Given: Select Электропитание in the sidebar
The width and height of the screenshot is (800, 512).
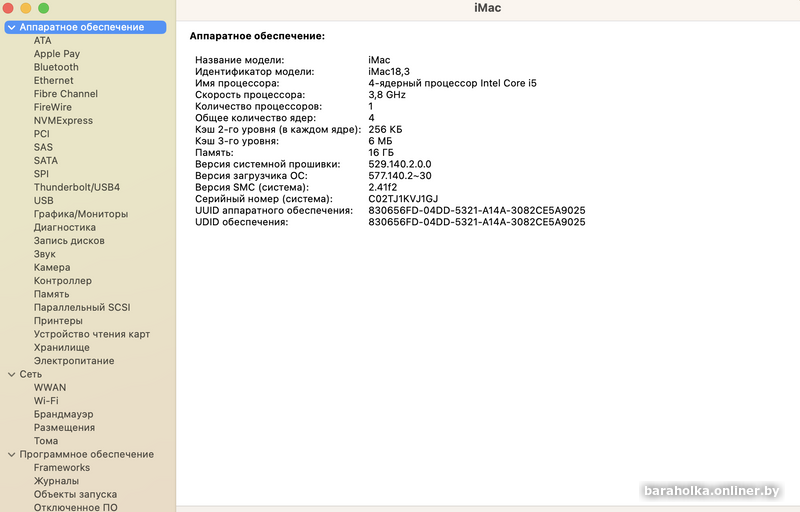Looking at the screenshot, I should (x=73, y=361).
